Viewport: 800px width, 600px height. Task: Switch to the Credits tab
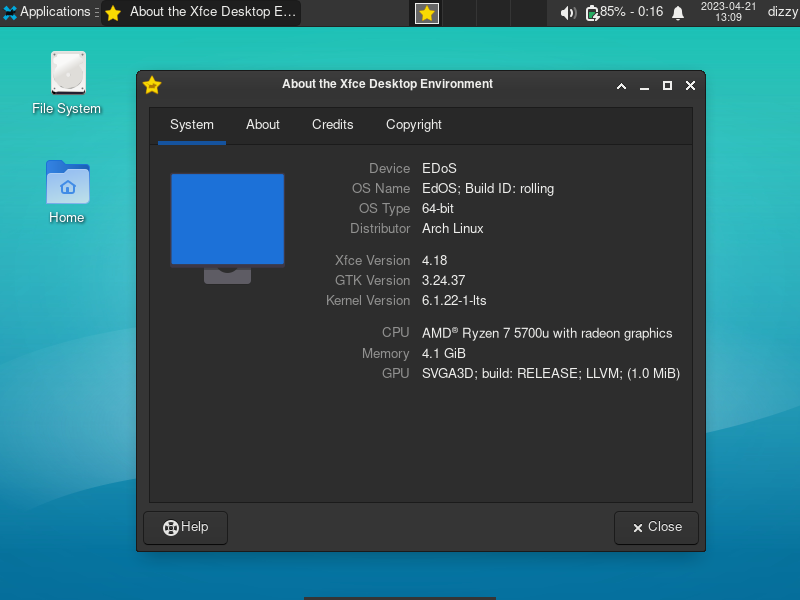[x=333, y=125]
